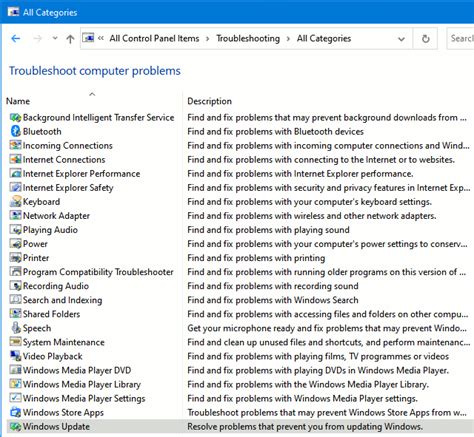Click the Recording Audio icon
Image resolution: width=474 pixels, height=437 pixels.
coord(15,286)
